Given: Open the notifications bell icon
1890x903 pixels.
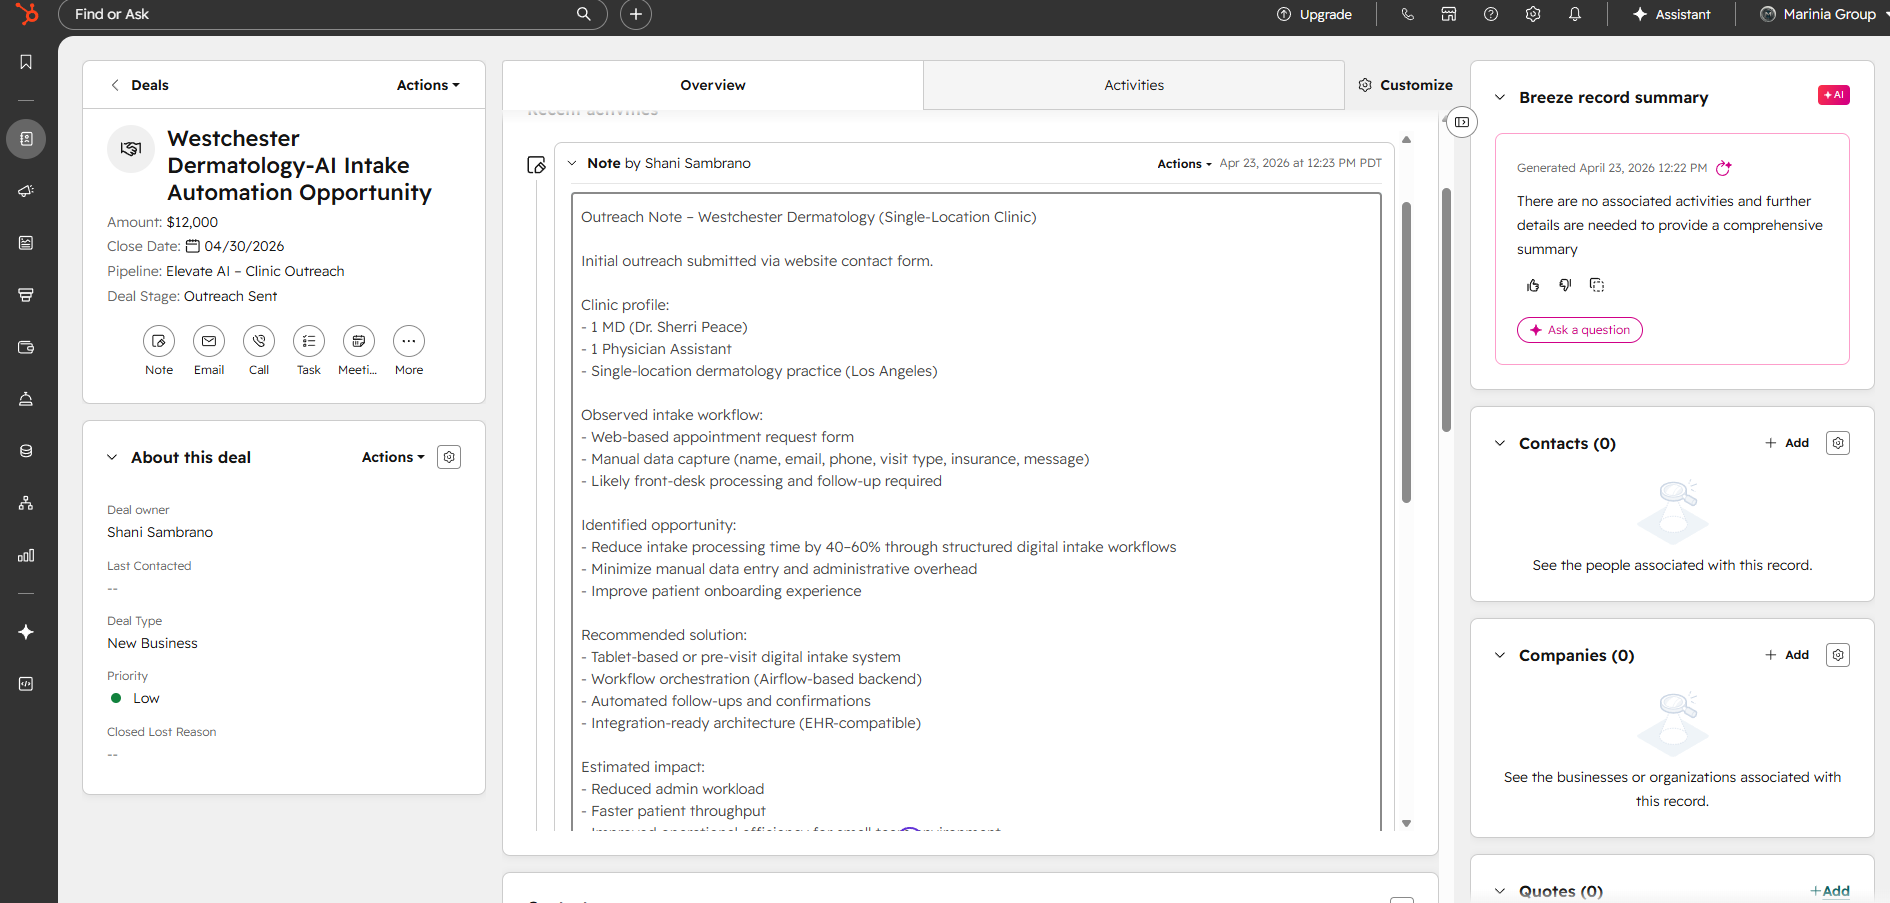Looking at the screenshot, I should pyautogui.click(x=1575, y=14).
